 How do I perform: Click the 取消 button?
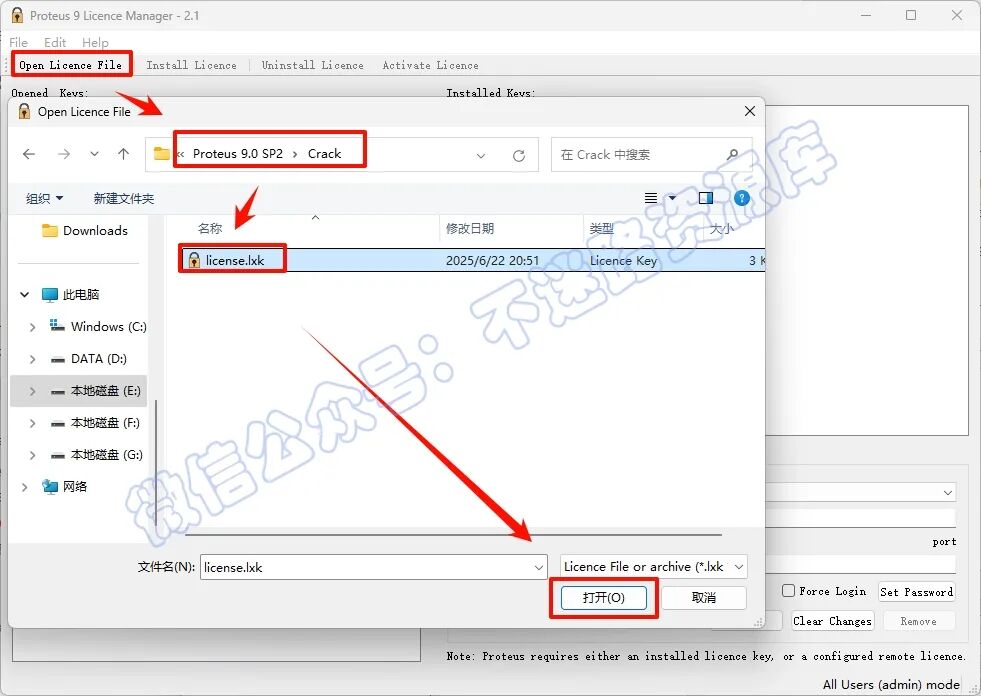[x=704, y=598]
